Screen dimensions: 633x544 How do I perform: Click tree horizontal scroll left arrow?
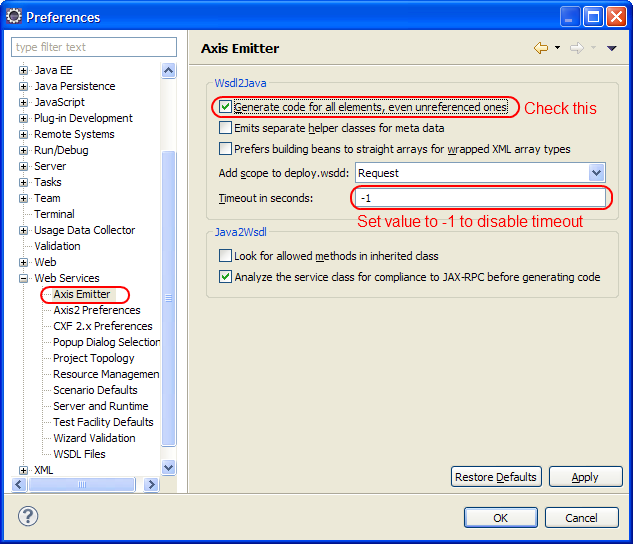tap(19, 484)
